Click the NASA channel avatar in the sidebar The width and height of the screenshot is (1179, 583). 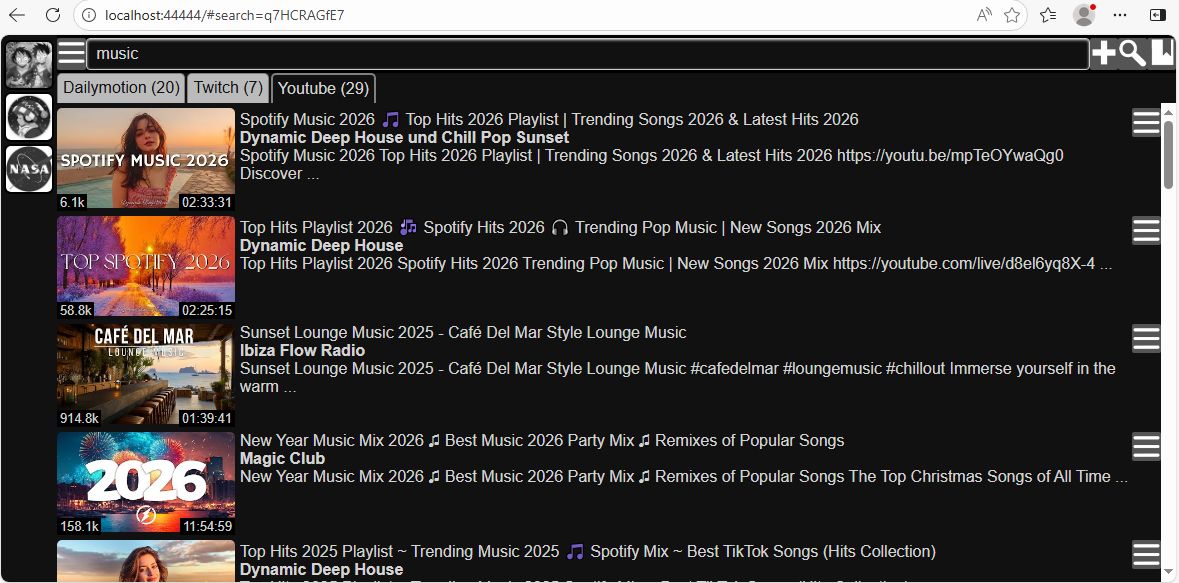point(29,168)
